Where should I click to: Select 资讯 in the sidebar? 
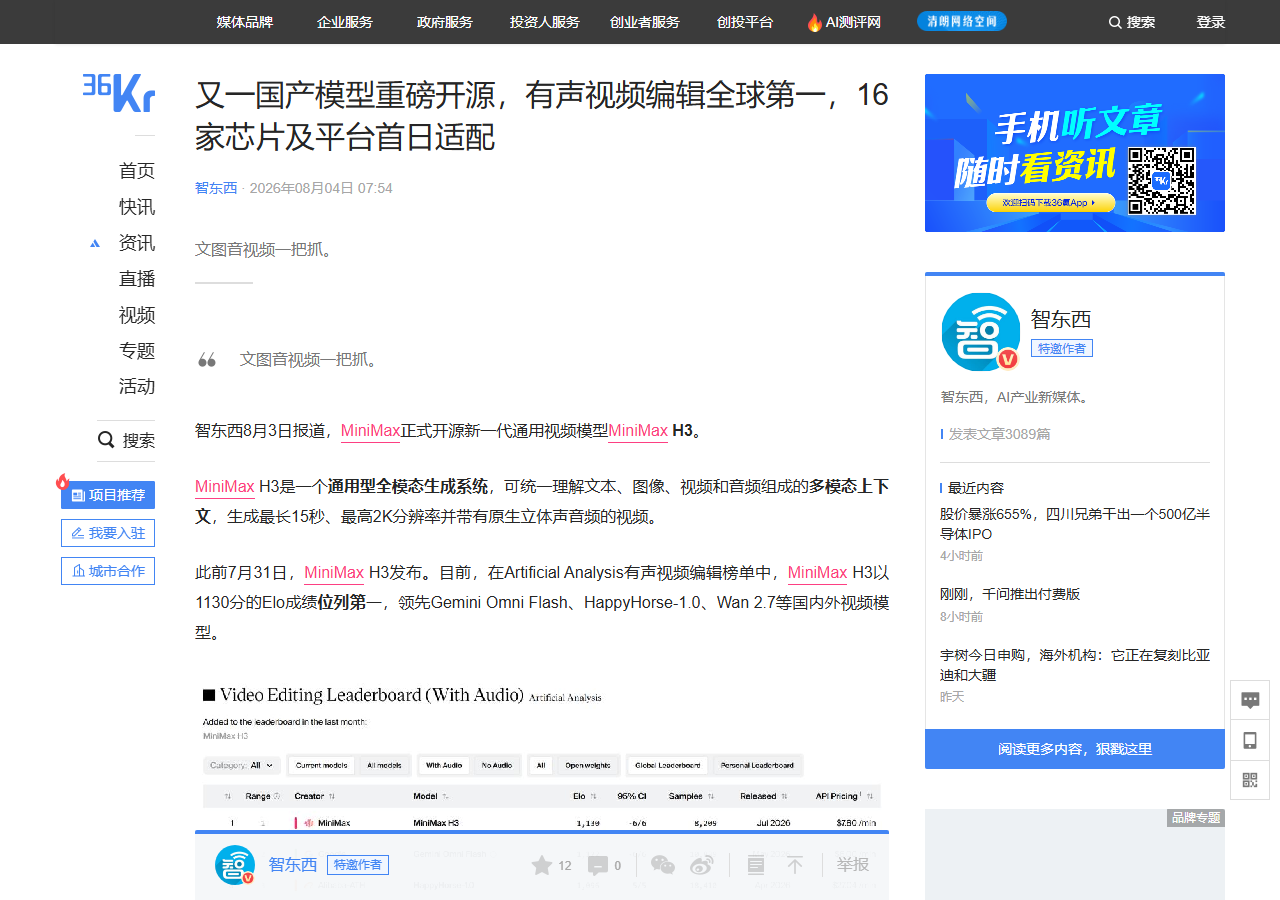tap(137, 243)
